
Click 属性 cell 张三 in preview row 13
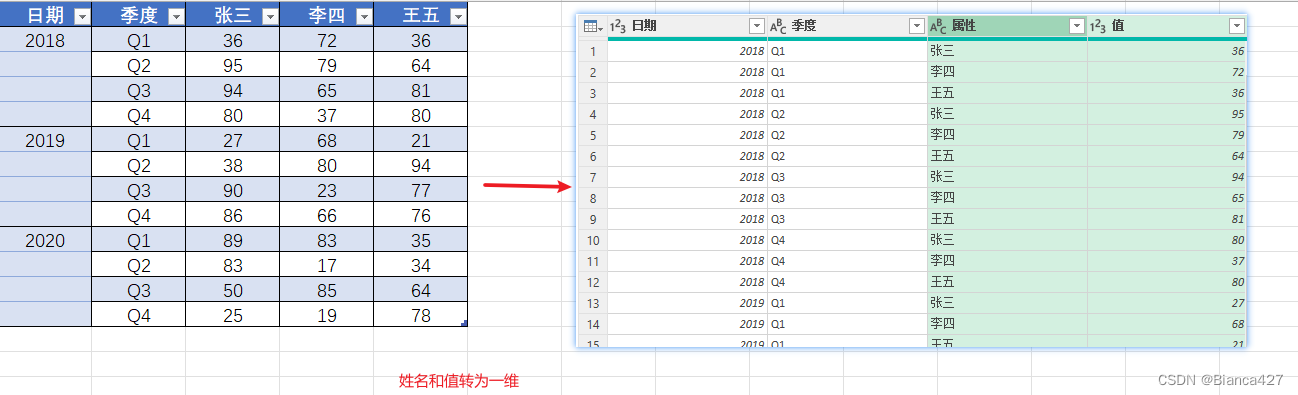(1007, 303)
